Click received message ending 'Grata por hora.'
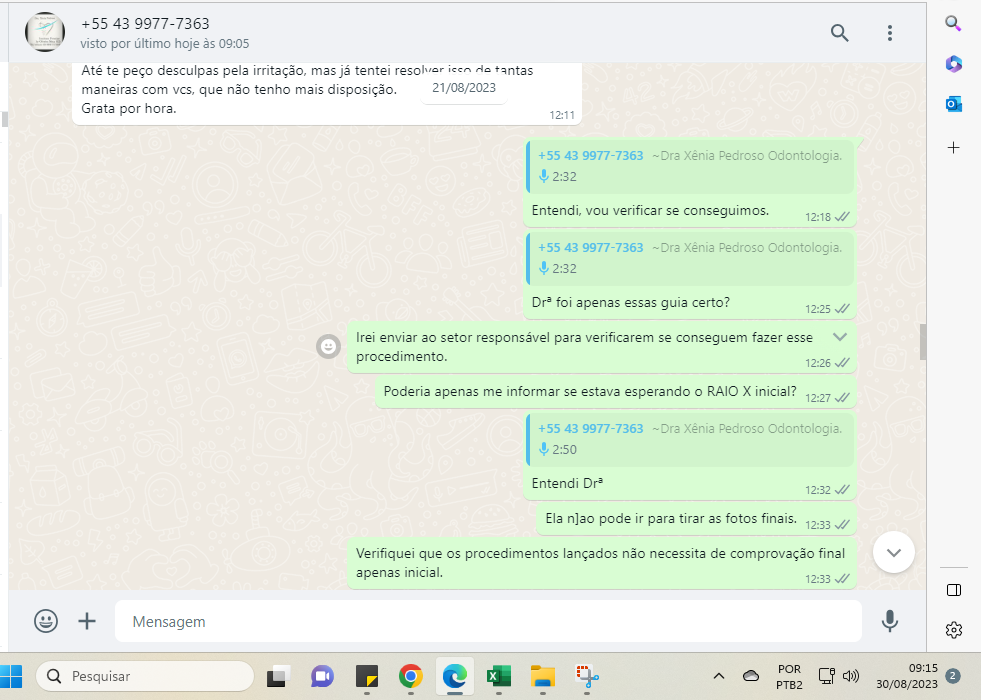 [327, 94]
